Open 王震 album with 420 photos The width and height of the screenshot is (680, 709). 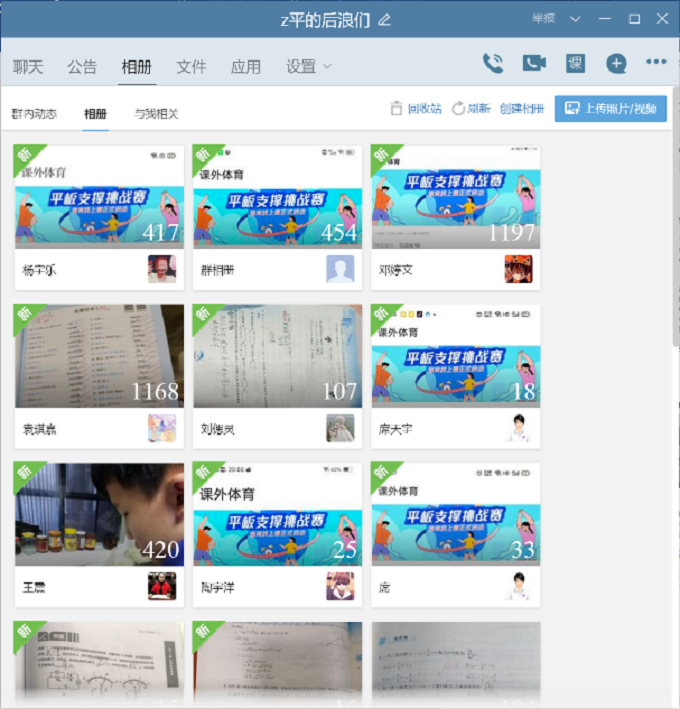pos(99,515)
